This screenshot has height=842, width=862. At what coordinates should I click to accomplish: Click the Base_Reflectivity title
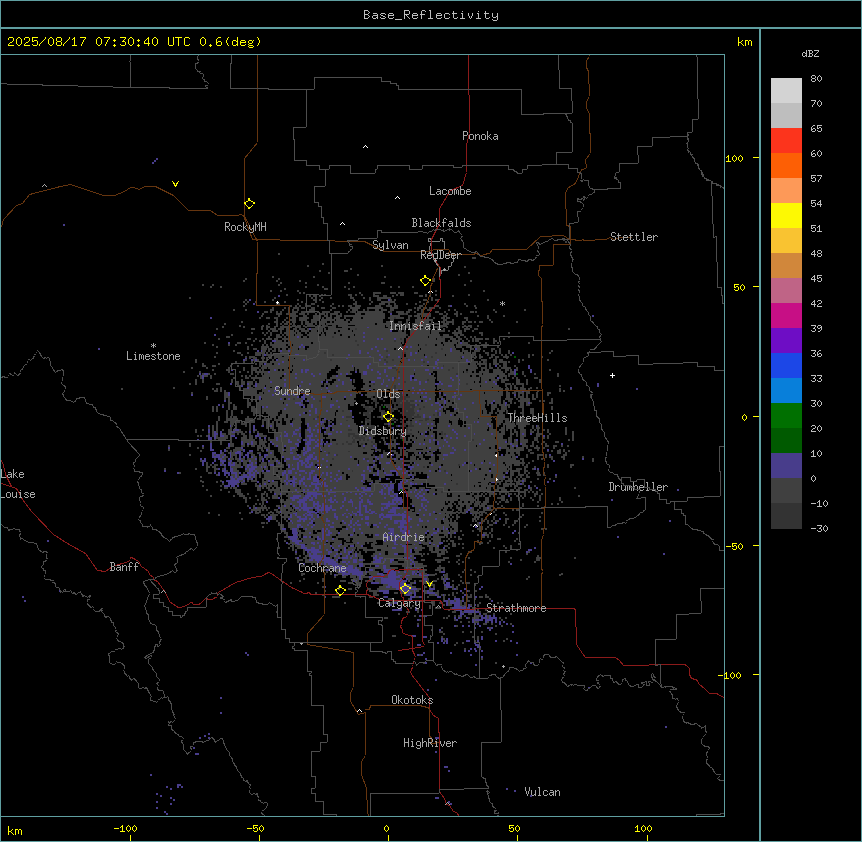431,15
